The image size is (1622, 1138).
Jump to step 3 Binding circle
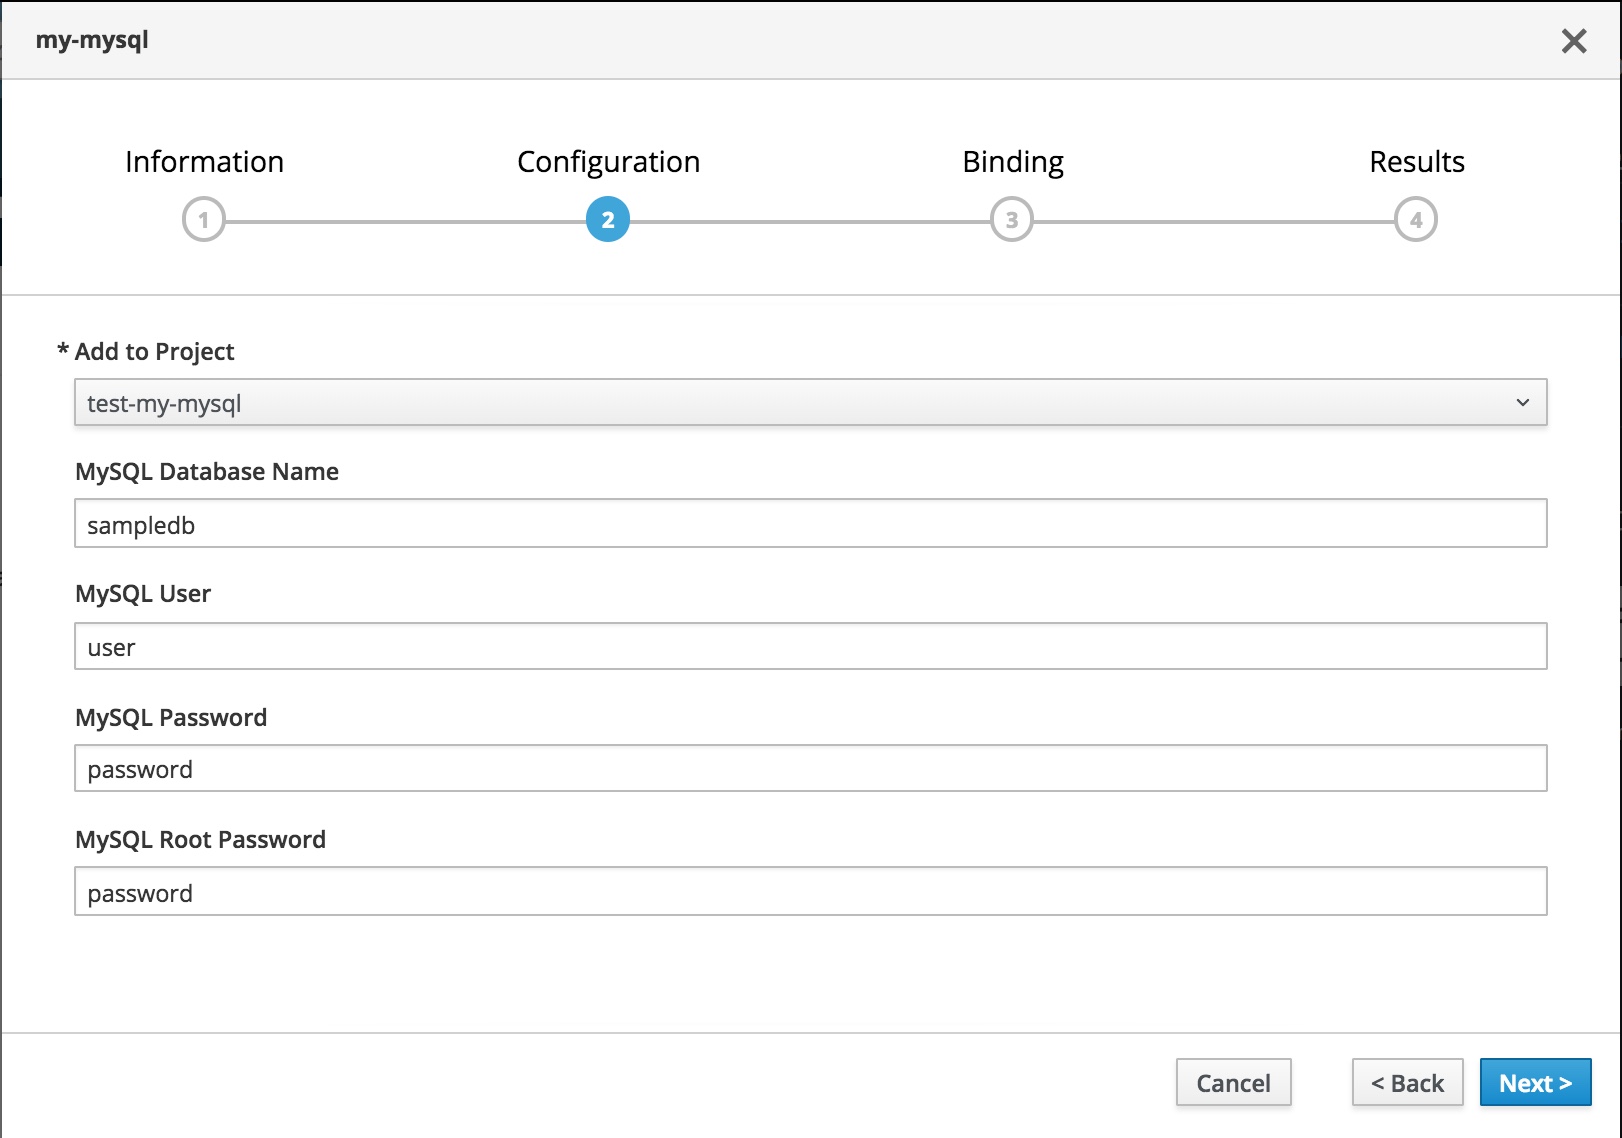pyautogui.click(x=1012, y=220)
